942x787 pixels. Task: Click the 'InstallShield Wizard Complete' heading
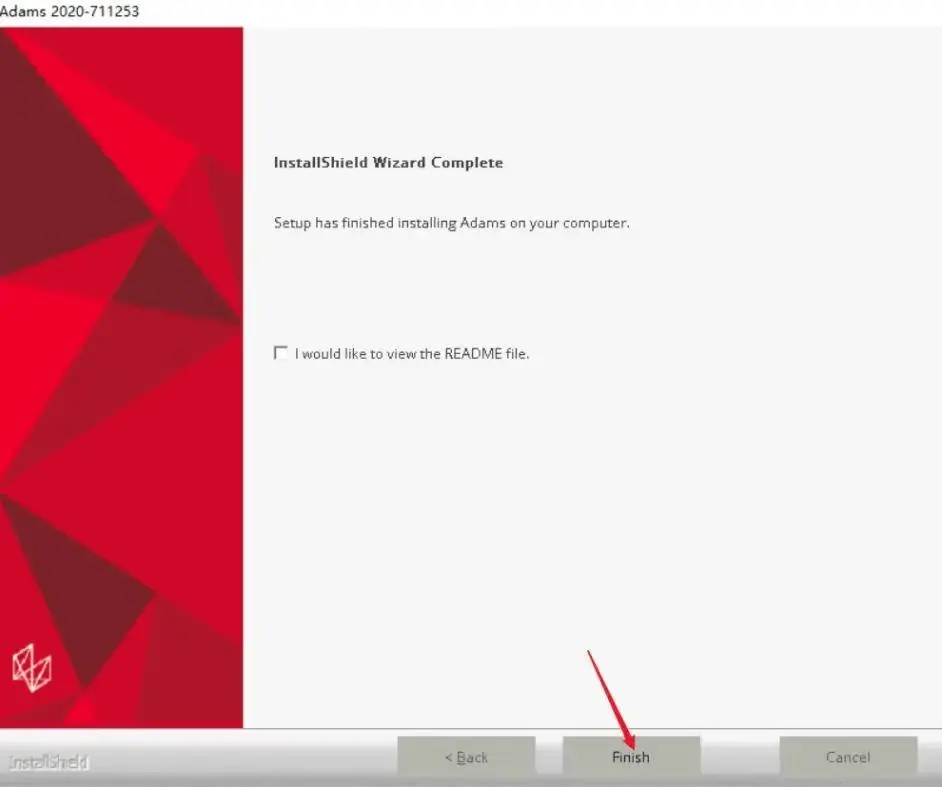click(x=388, y=163)
